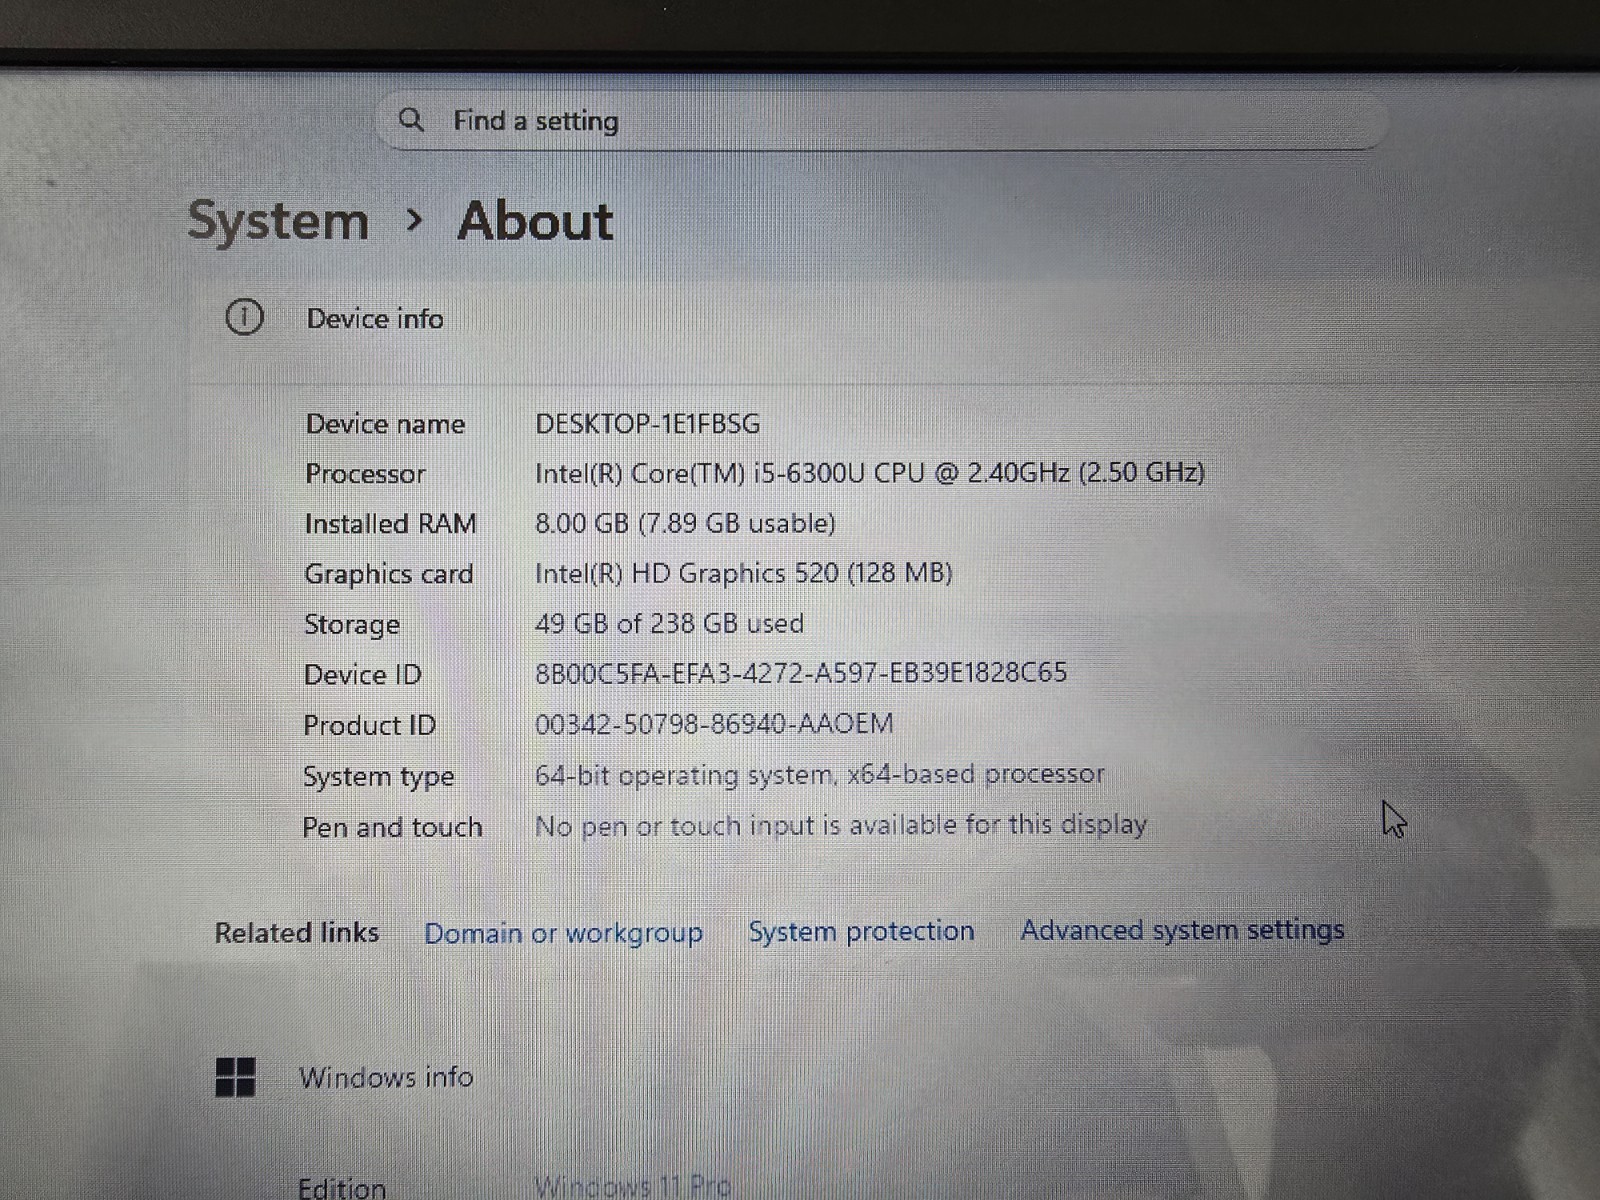Focus the Find a setting search box
The image size is (1600, 1200).
[882, 121]
